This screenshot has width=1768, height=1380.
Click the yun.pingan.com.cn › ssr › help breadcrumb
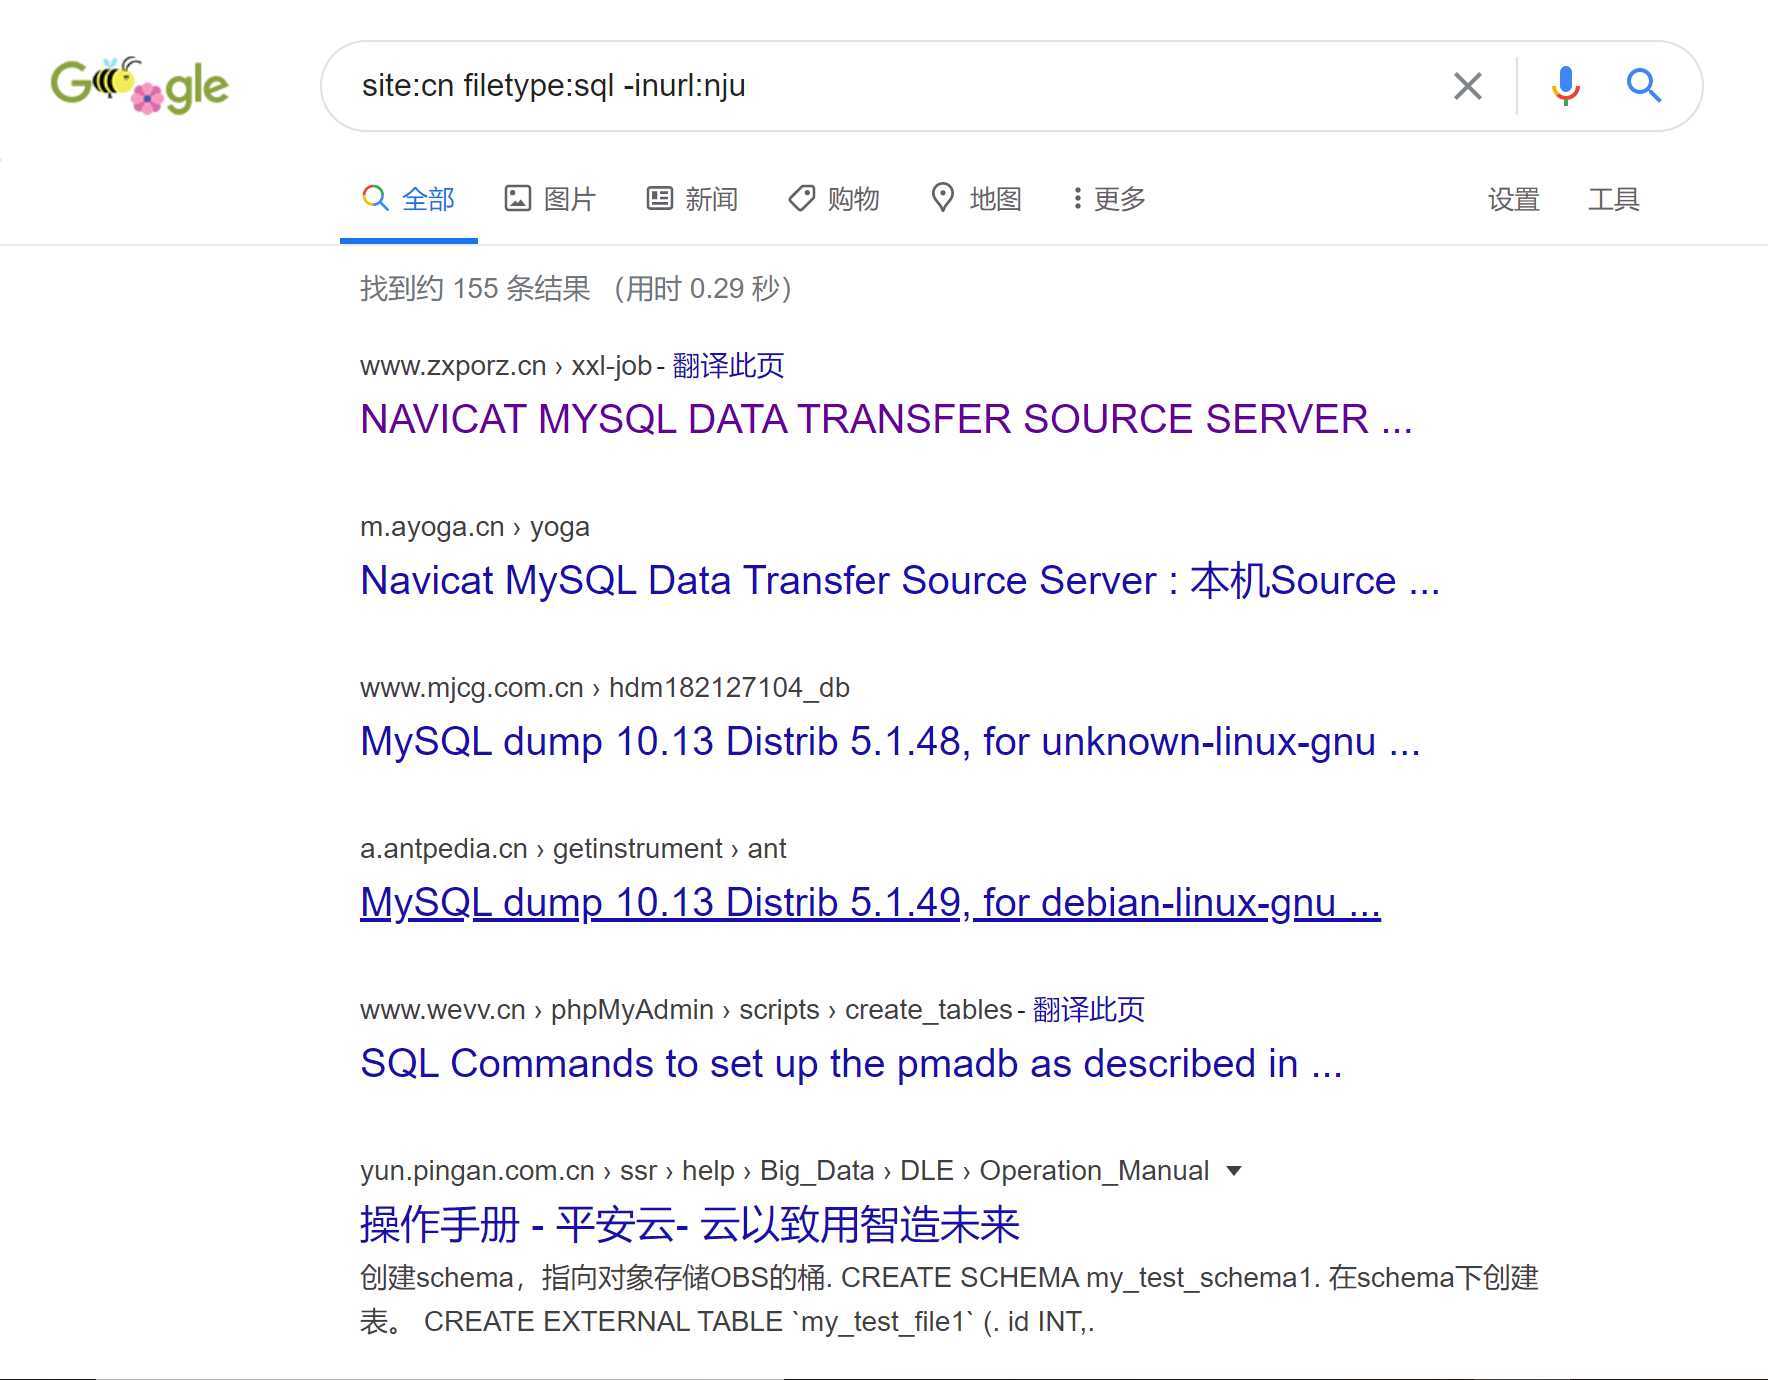tap(785, 1171)
